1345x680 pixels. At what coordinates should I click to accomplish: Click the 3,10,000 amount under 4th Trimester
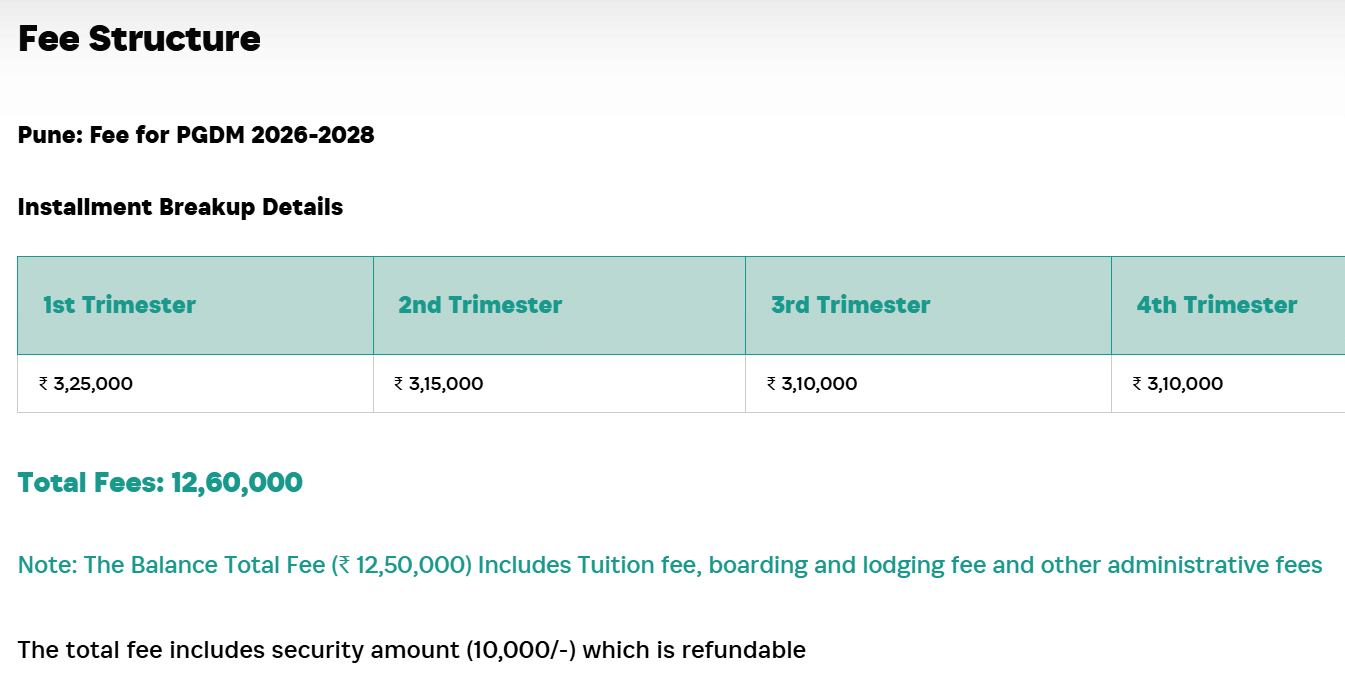pos(1184,384)
